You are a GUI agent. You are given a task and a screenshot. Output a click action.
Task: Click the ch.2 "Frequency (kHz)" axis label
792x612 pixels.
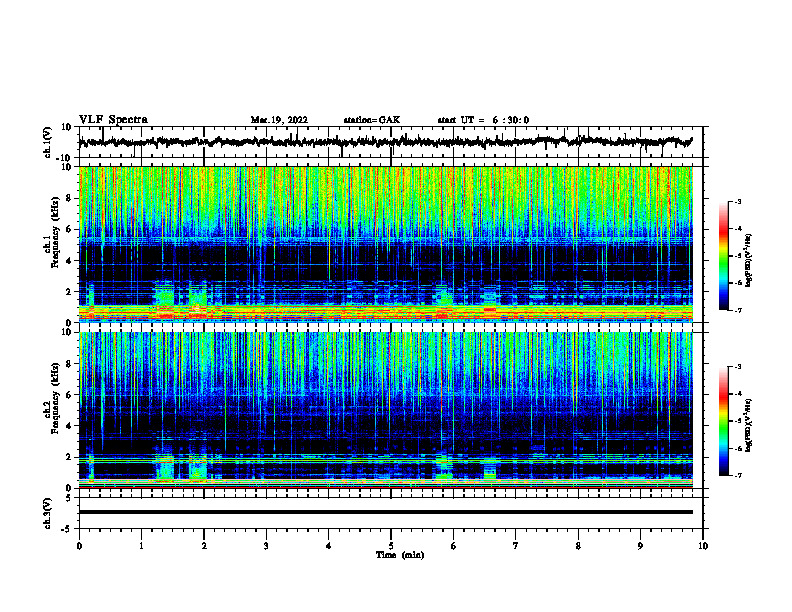[x=55, y=398]
